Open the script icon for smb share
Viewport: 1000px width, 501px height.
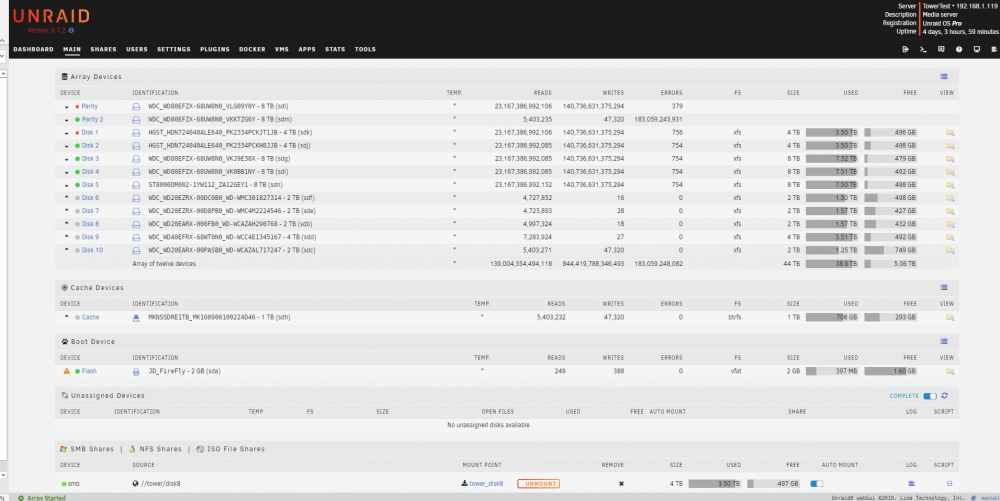pyautogui.click(x=949, y=484)
